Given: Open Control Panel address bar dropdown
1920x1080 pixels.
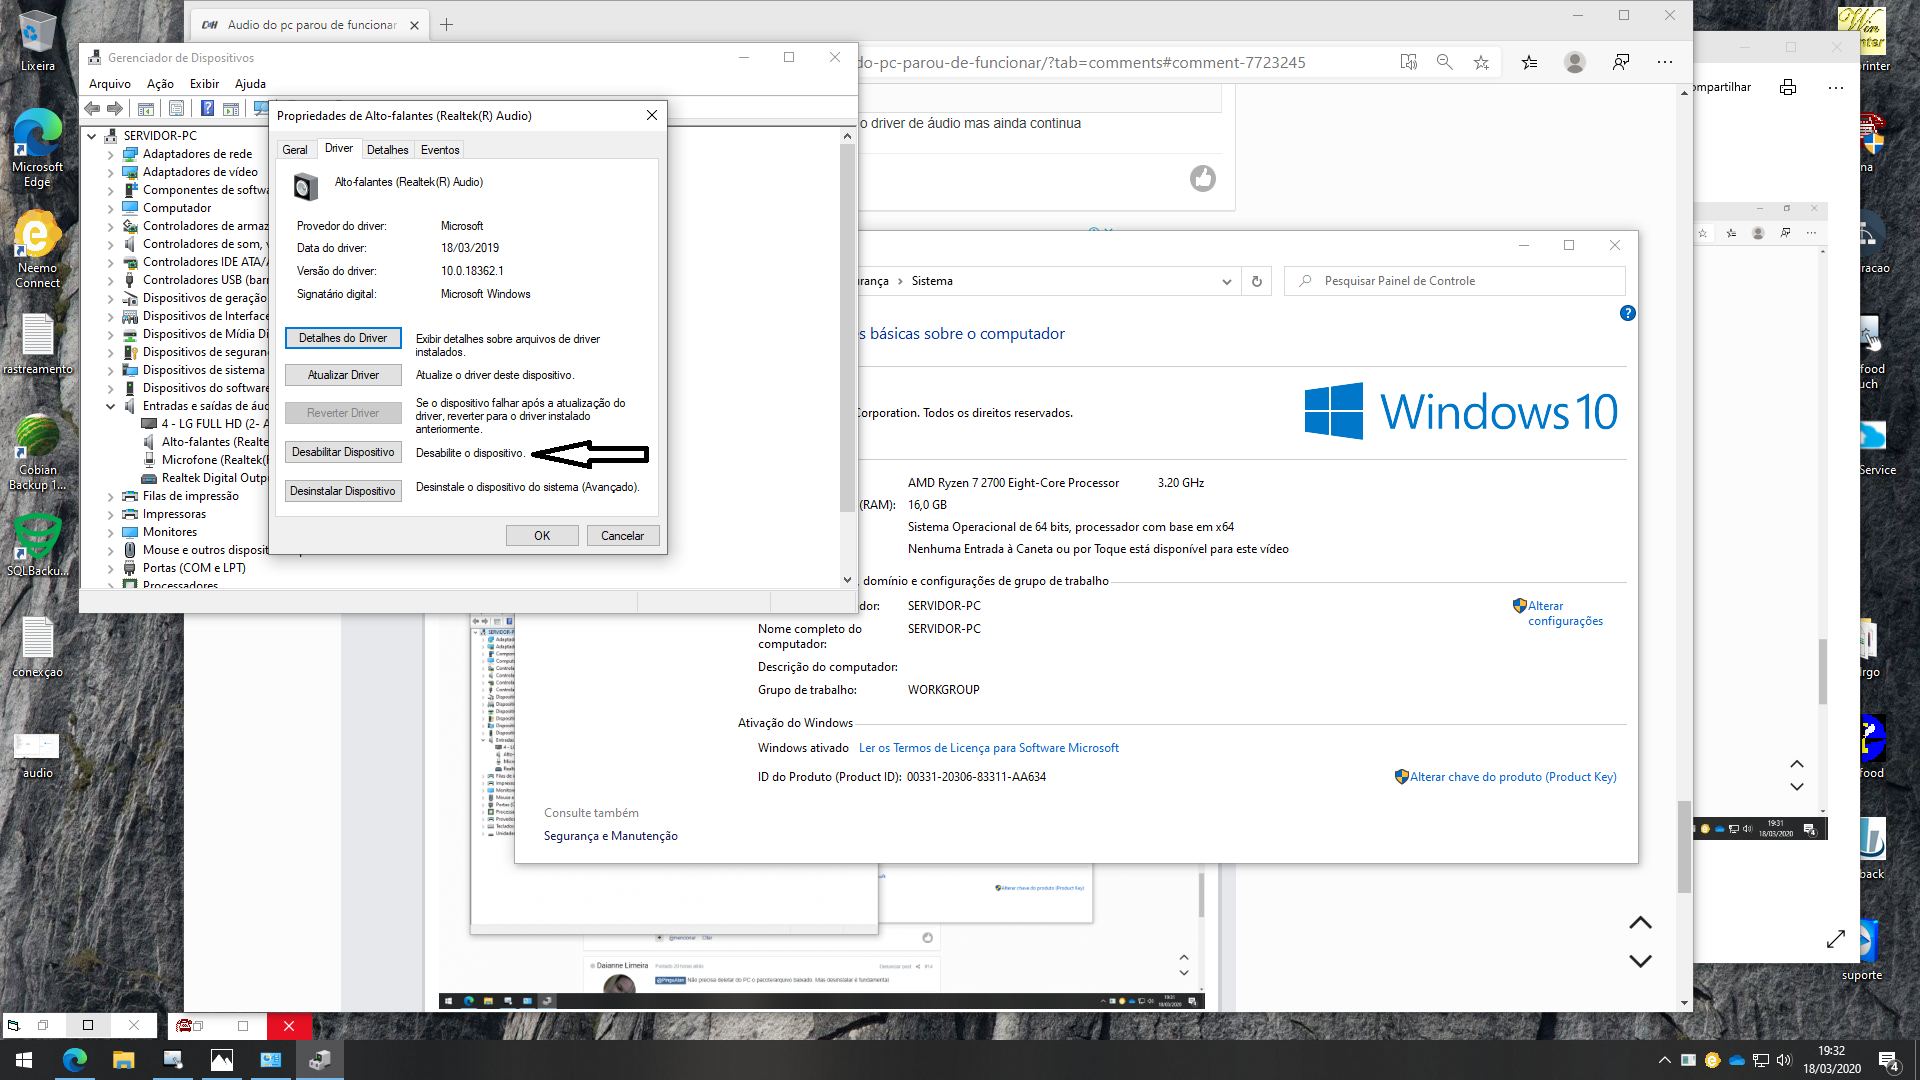Looking at the screenshot, I should [x=1226, y=281].
